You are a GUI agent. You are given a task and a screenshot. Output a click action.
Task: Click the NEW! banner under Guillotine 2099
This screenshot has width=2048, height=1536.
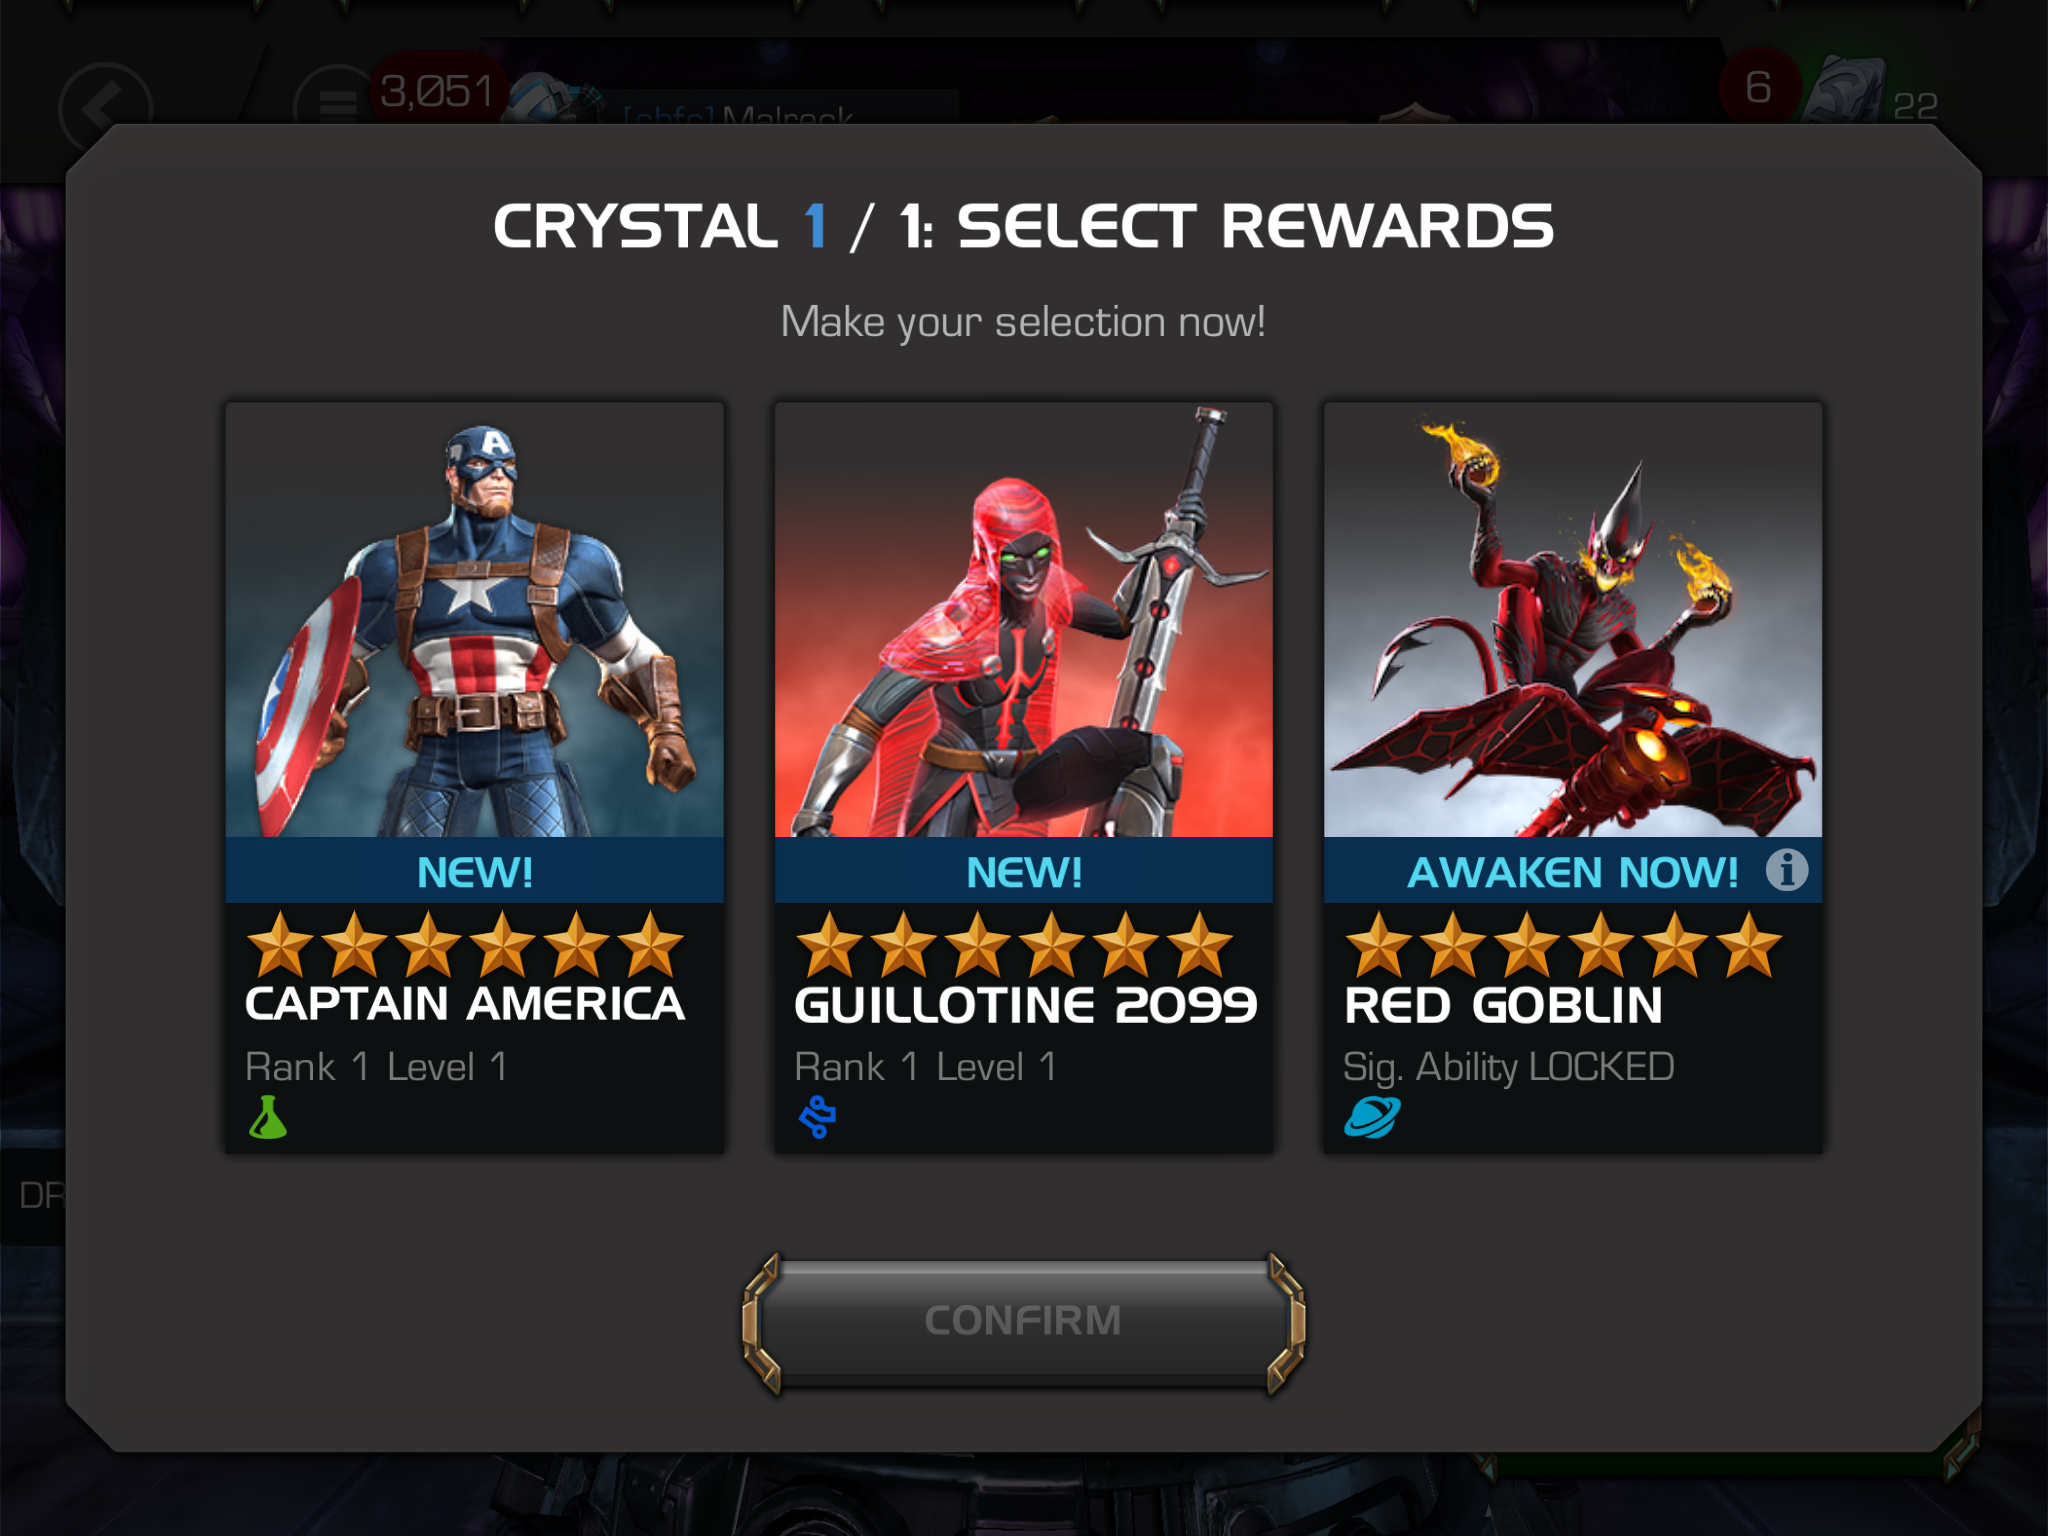(1024, 871)
